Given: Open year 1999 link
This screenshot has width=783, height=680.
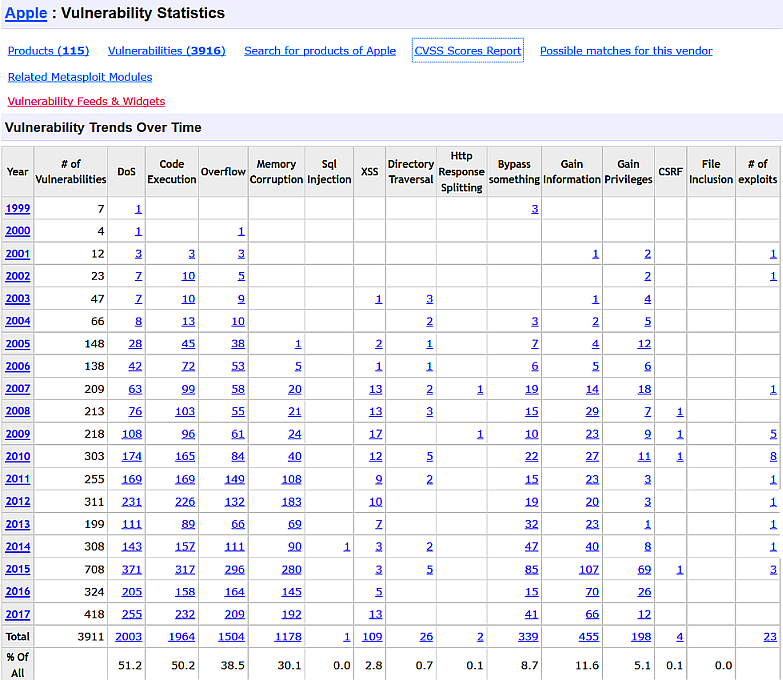Looking at the screenshot, I should click(18, 209).
